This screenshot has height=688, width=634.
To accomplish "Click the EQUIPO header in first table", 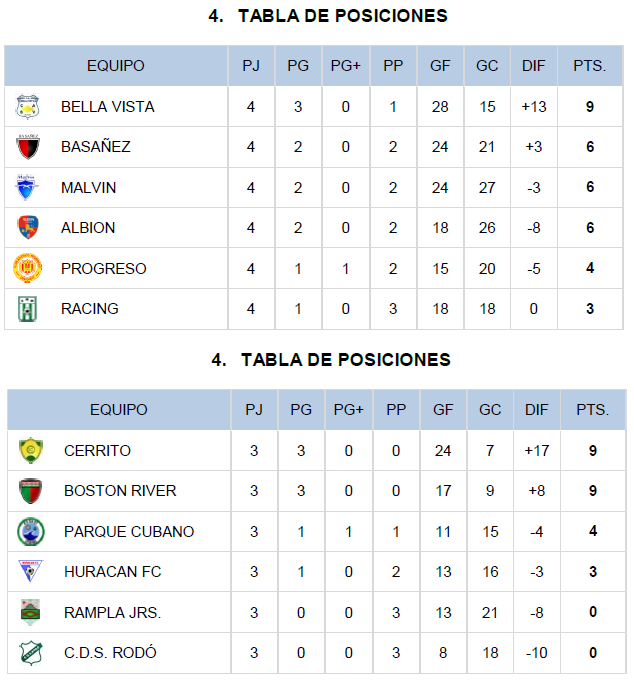I will point(116,66).
